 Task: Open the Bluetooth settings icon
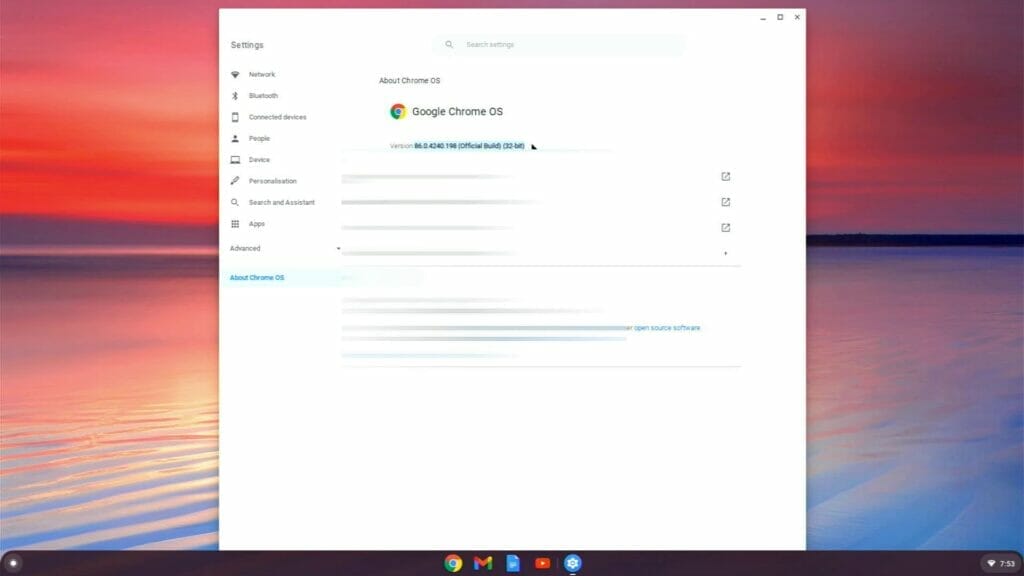point(234,95)
